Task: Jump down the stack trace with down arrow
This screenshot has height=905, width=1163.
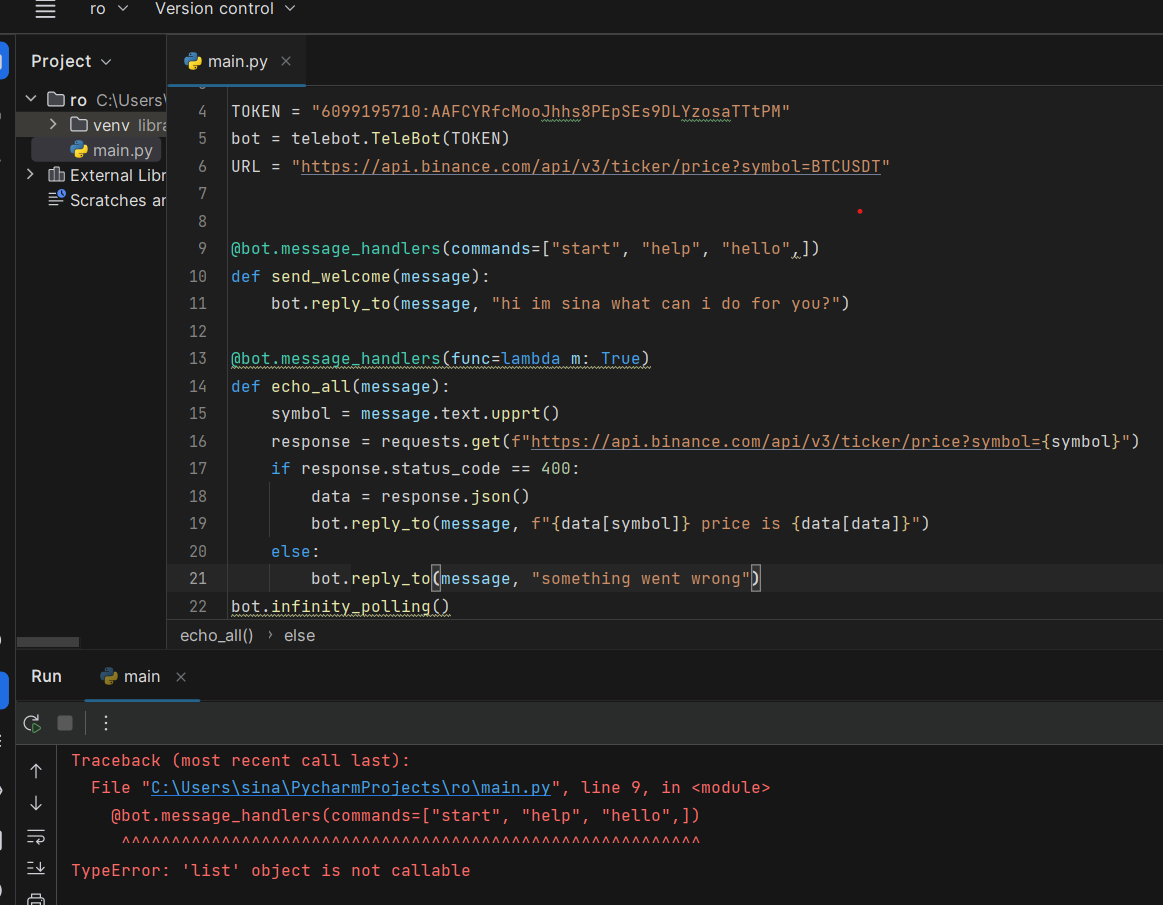Action: point(36,803)
